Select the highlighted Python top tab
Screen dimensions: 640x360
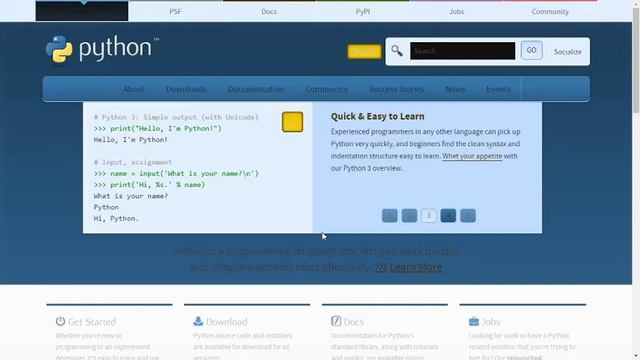point(82,11)
